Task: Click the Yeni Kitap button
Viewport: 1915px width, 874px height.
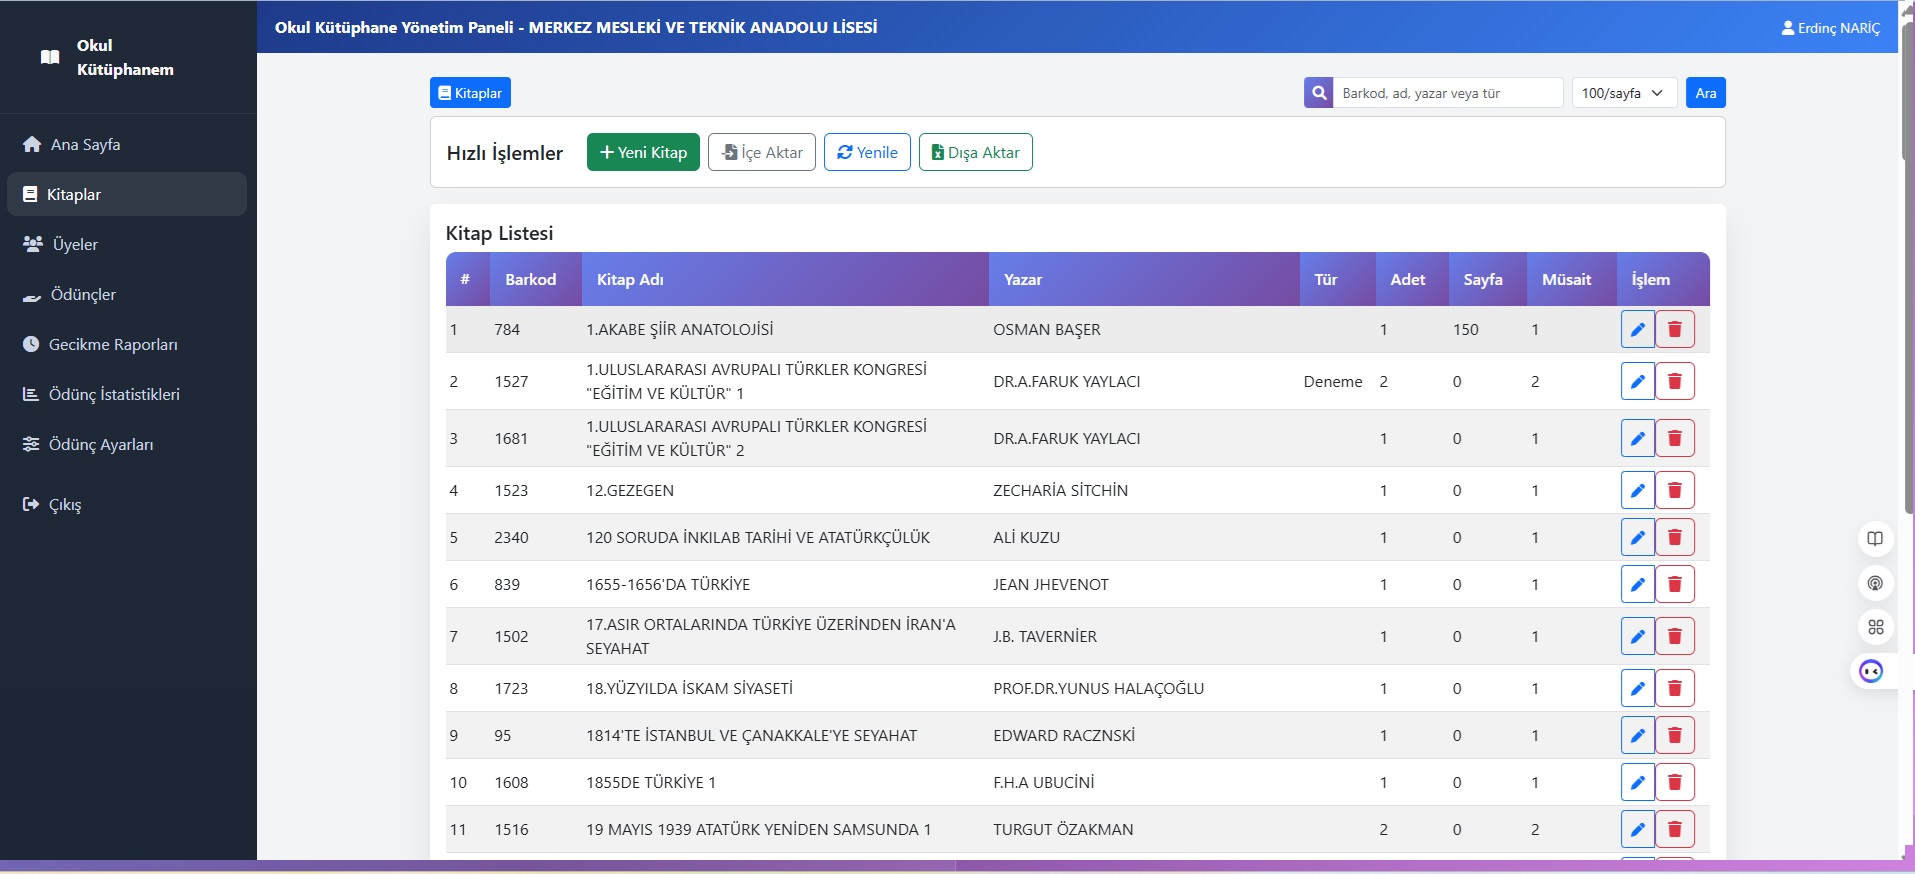Action: (x=643, y=152)
